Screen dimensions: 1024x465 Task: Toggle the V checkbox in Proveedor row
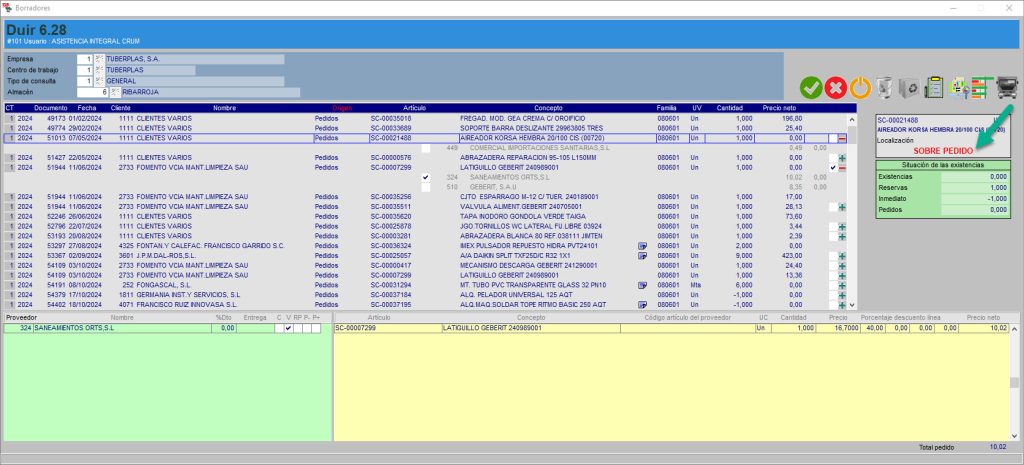(x=289, y=328)
